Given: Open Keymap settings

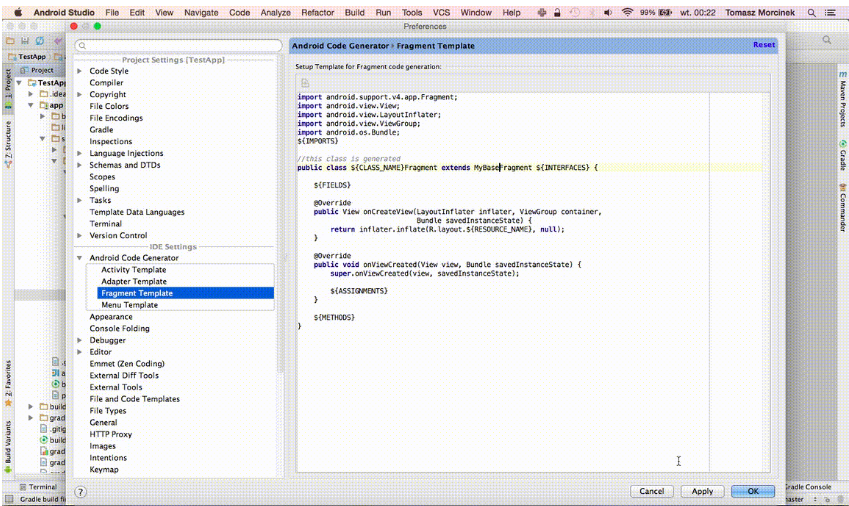Looking at the screenshot, I should pyautogui.click(x=103, y=470).
